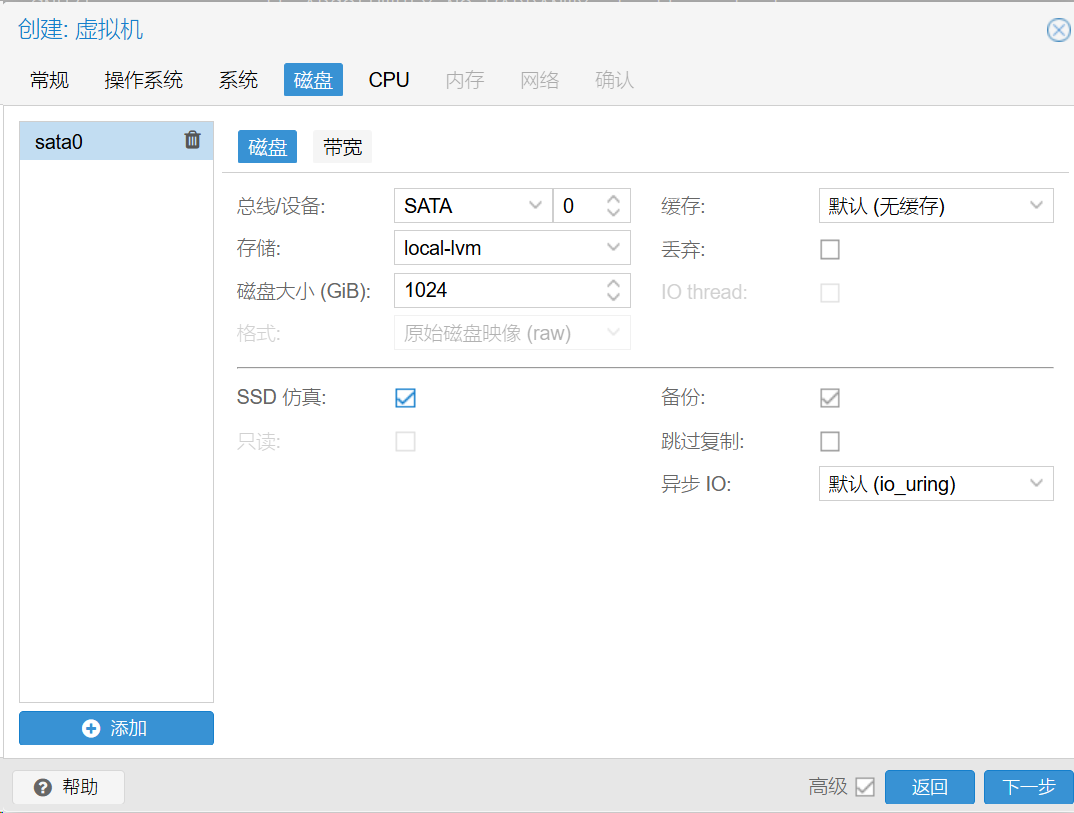
Task: Increase the device number stepper
Action: pyautogui.click(x=613, y=199)
